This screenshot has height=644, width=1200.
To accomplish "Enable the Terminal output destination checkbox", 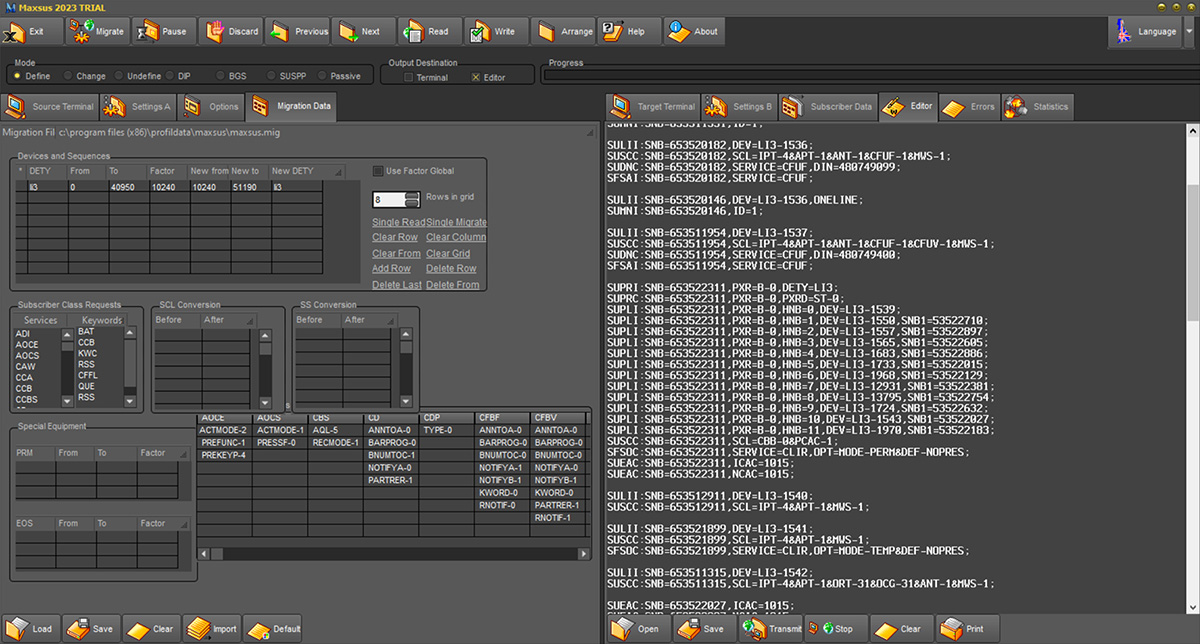I will point(408,77).
